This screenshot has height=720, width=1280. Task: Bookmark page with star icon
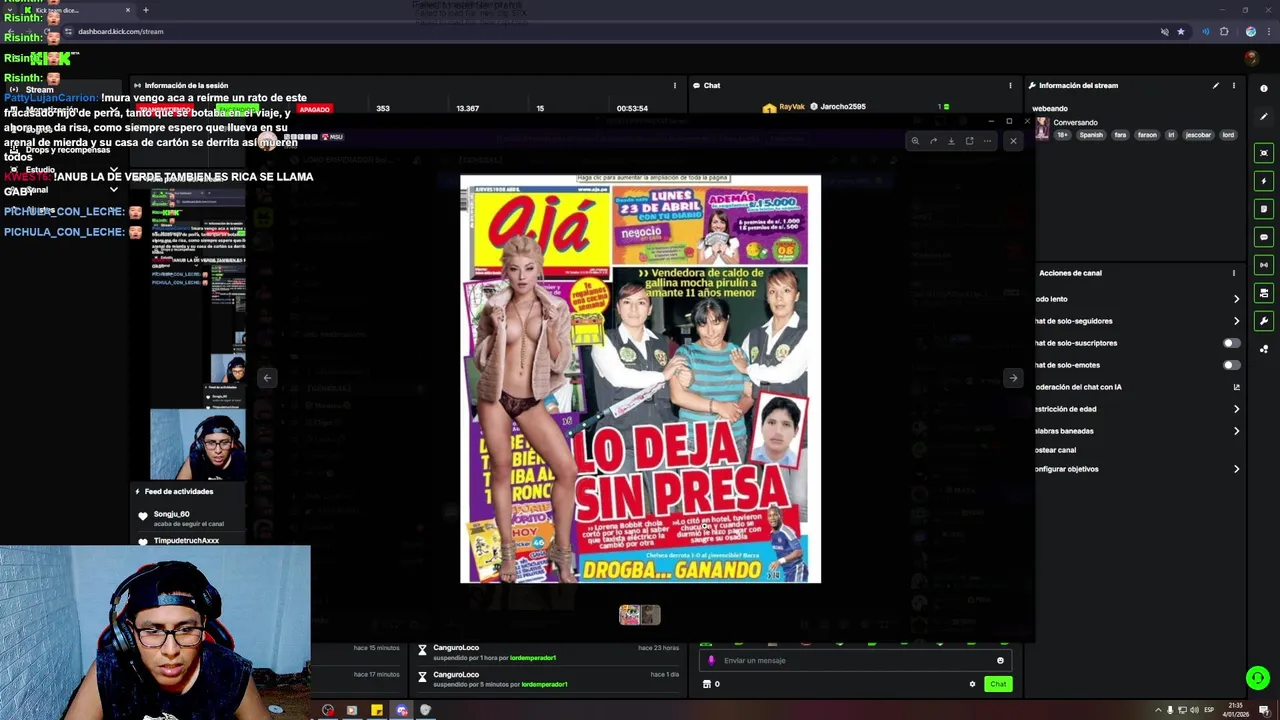[1181, 31]
